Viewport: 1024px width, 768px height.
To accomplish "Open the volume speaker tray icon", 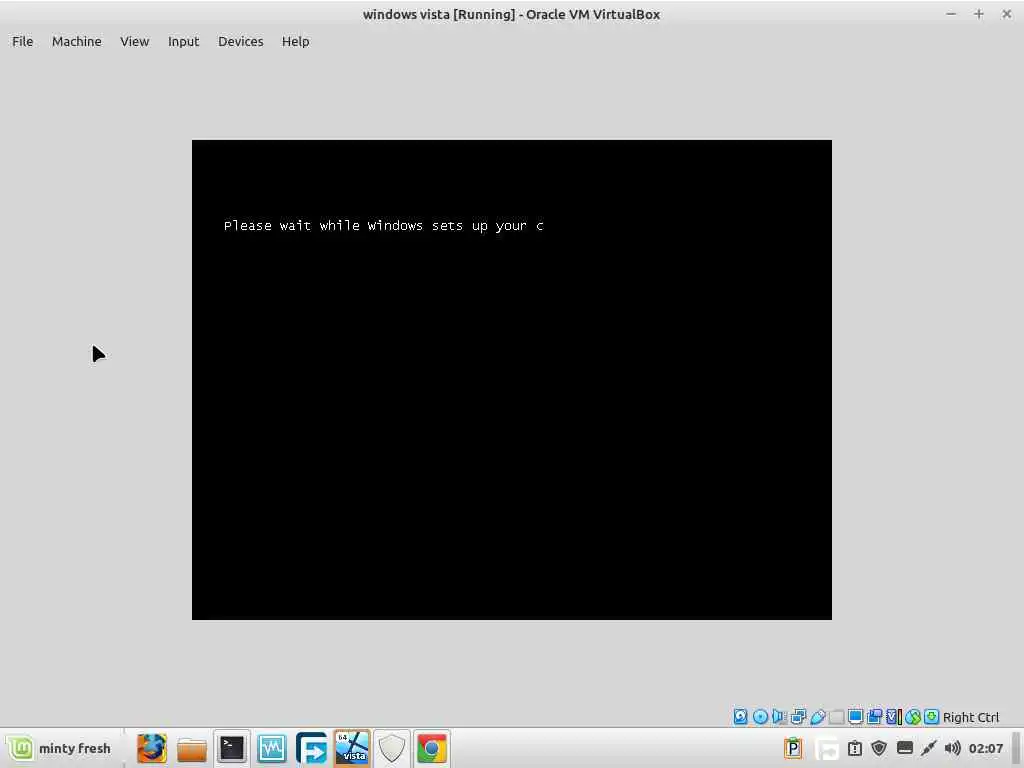I will pos(953,748).
